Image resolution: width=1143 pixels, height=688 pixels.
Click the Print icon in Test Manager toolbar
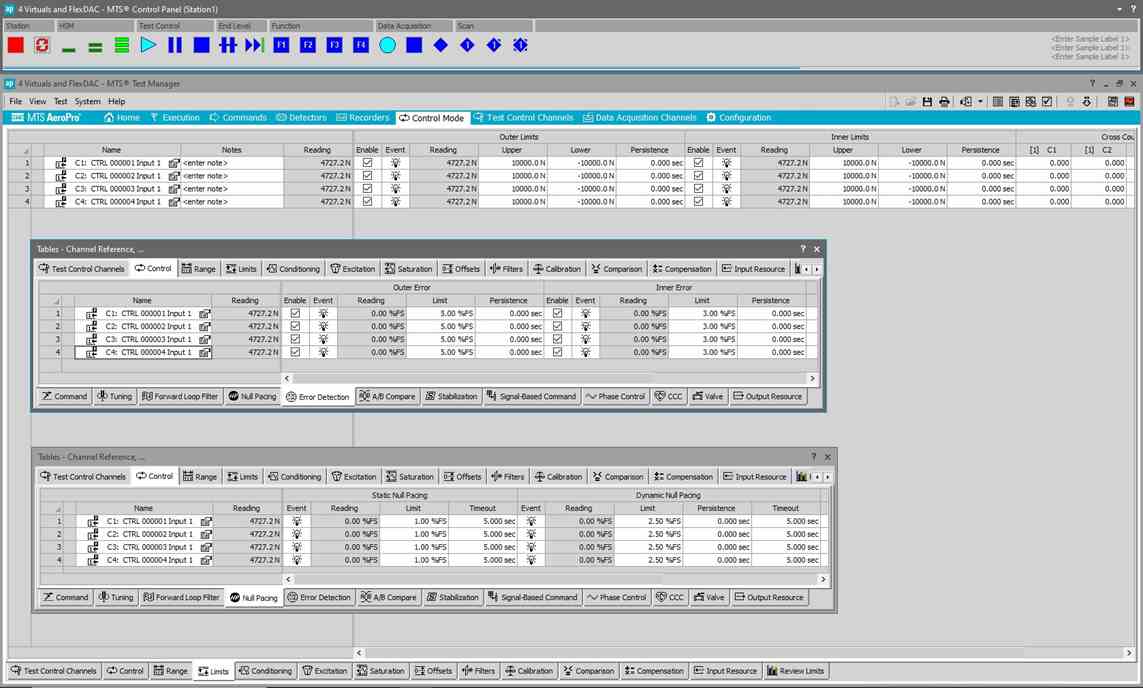click(944, 102)
